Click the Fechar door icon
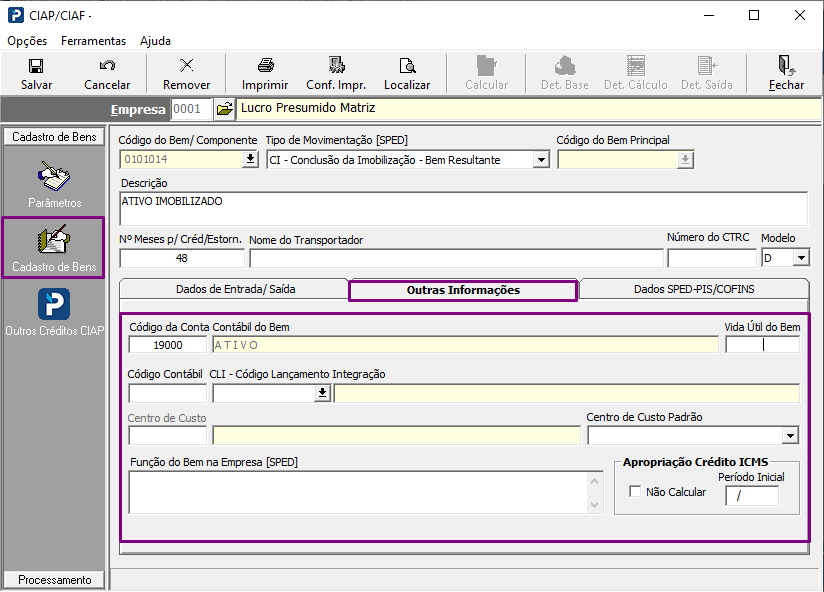Image resolution: width=824 pixels, height=592 pixels. click(x=786, y=66)
